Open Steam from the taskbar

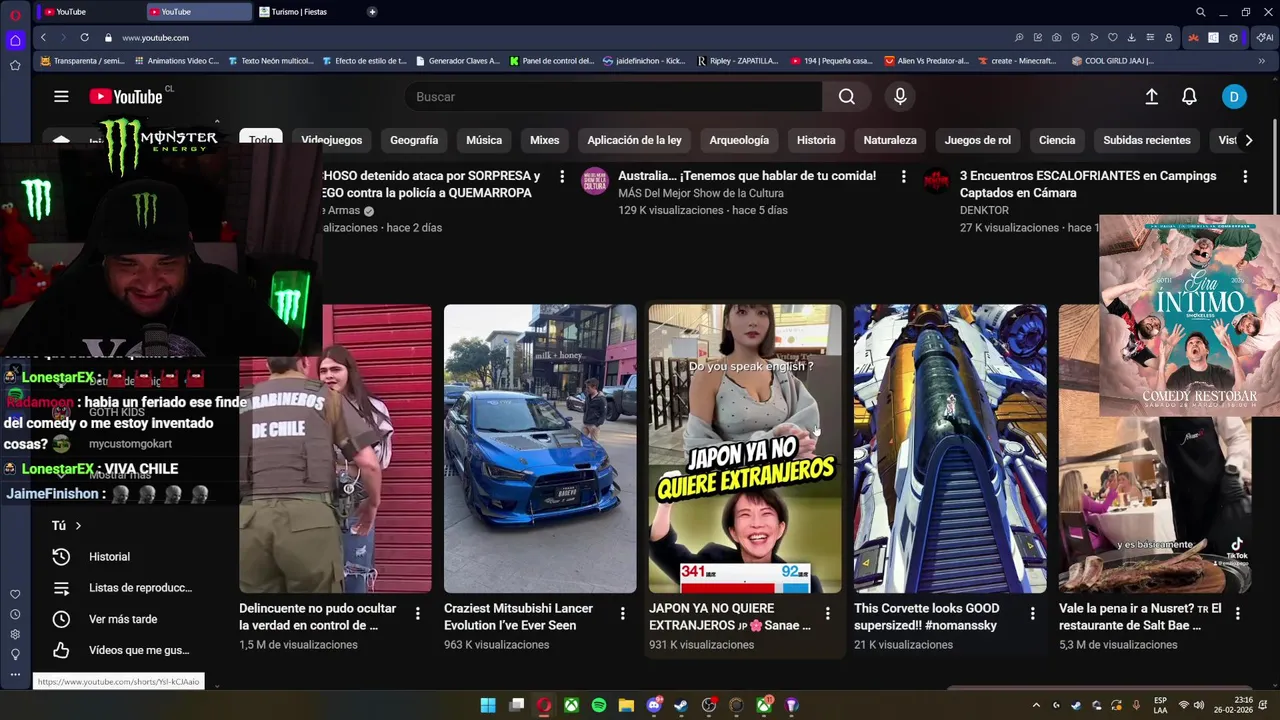coord(681,705)
